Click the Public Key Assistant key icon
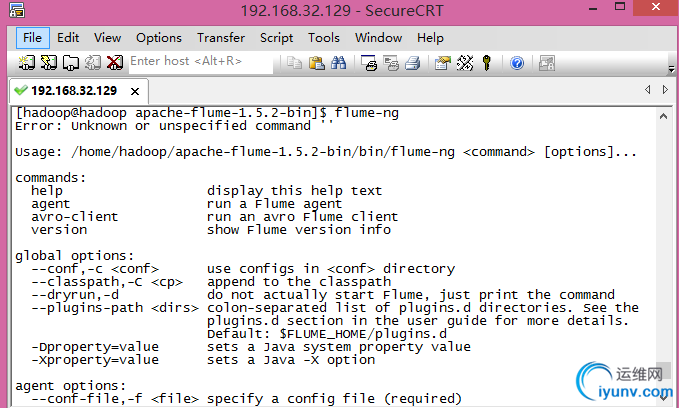 click(x=487, y=63)
